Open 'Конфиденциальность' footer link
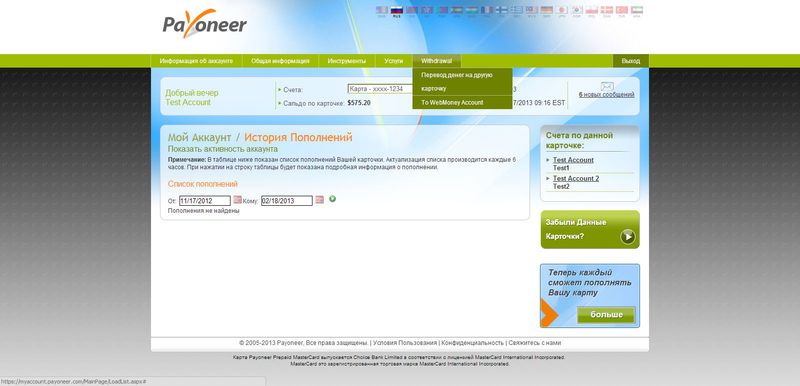Screen dimensions: 800x386 pyautogui.click(x=473, y=343)
